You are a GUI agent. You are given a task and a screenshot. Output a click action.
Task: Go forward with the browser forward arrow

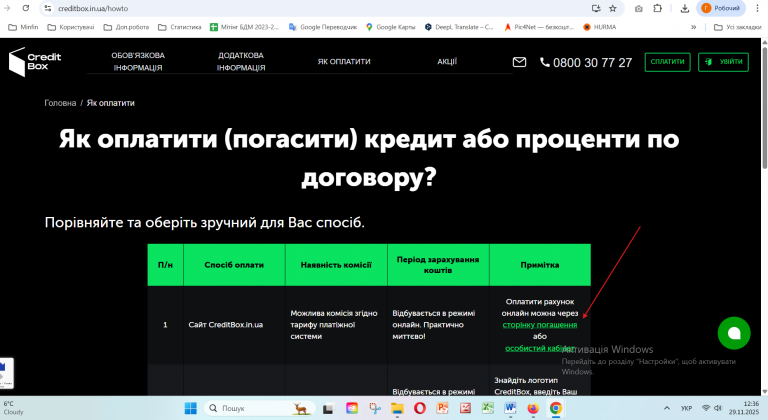[x=7, y=8]
